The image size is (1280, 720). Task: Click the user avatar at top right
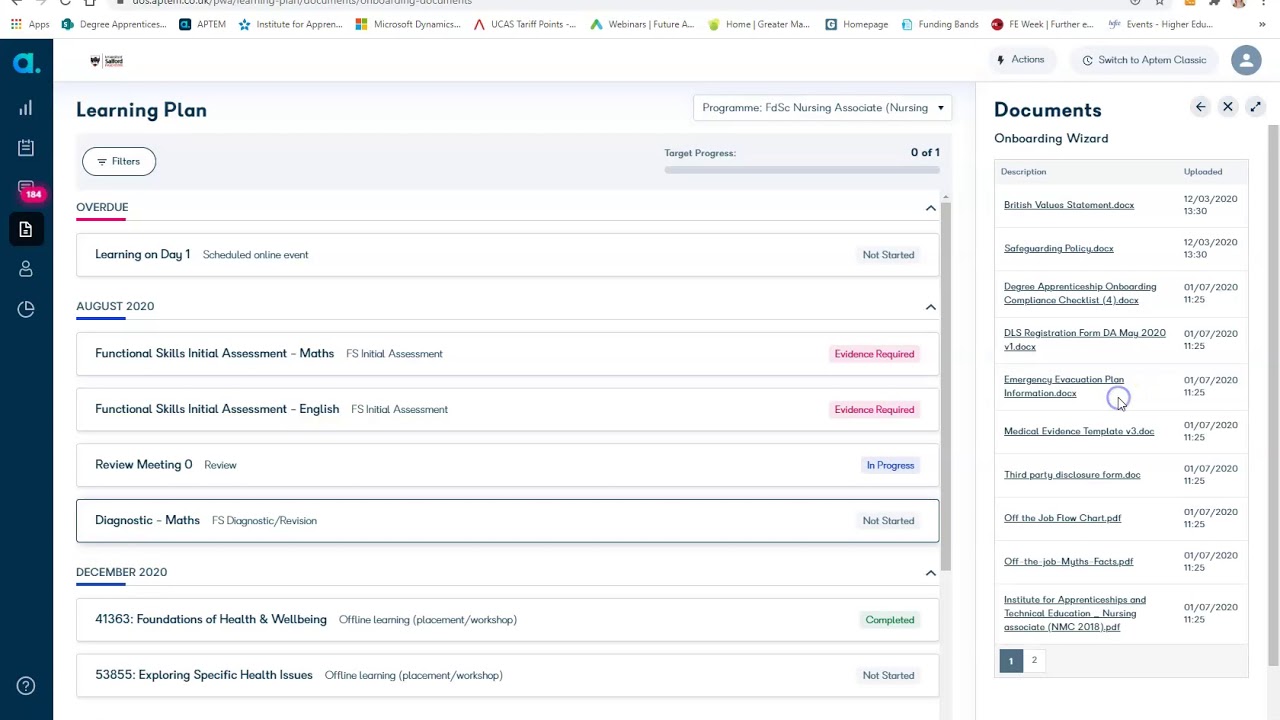click(1246, 60)
